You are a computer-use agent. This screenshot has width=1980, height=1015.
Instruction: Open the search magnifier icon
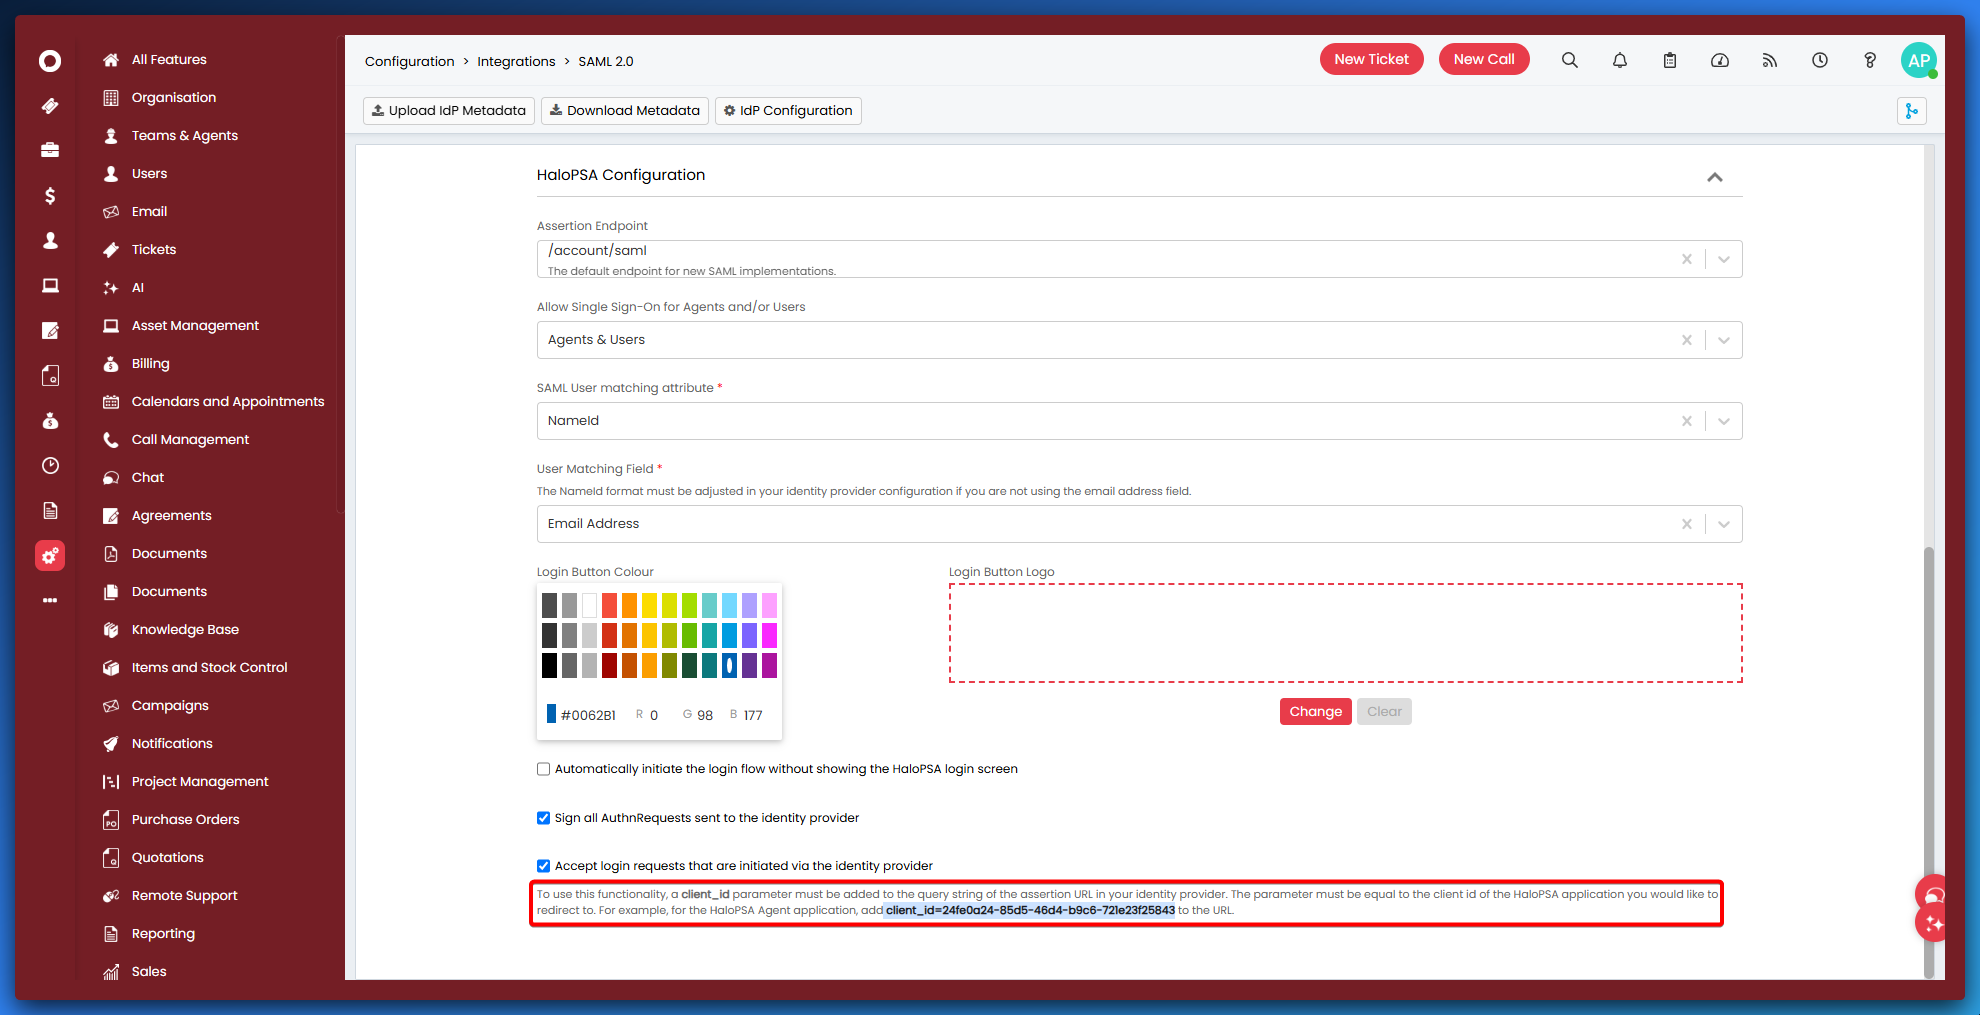1570,60
